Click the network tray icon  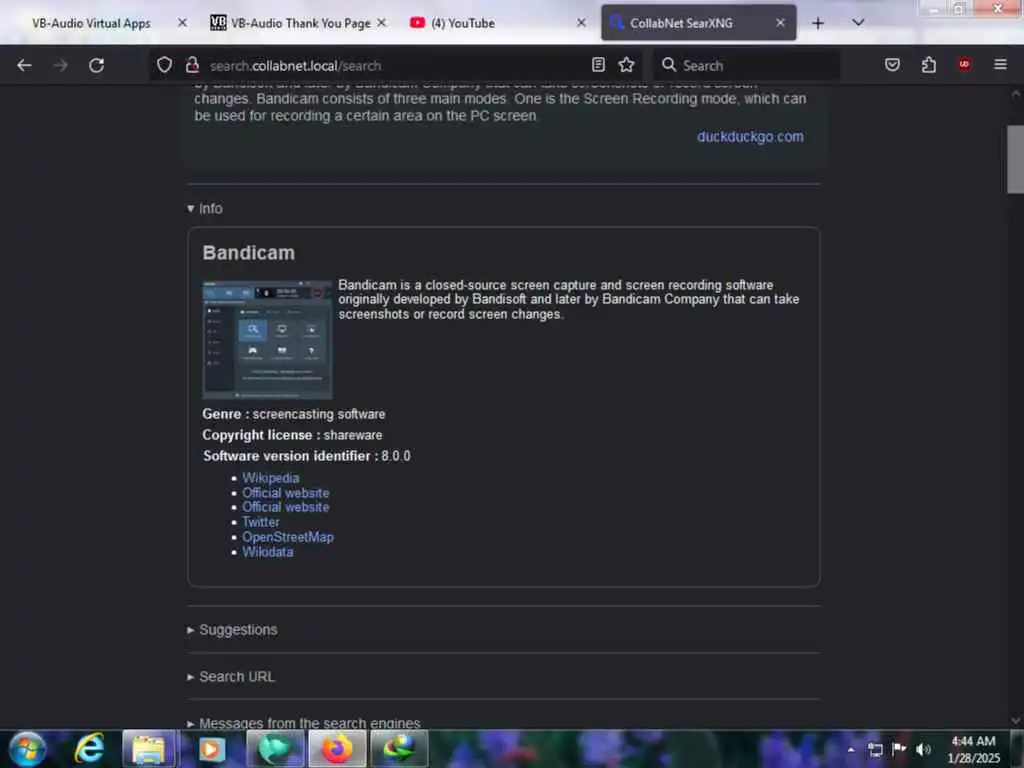[875, 749]
